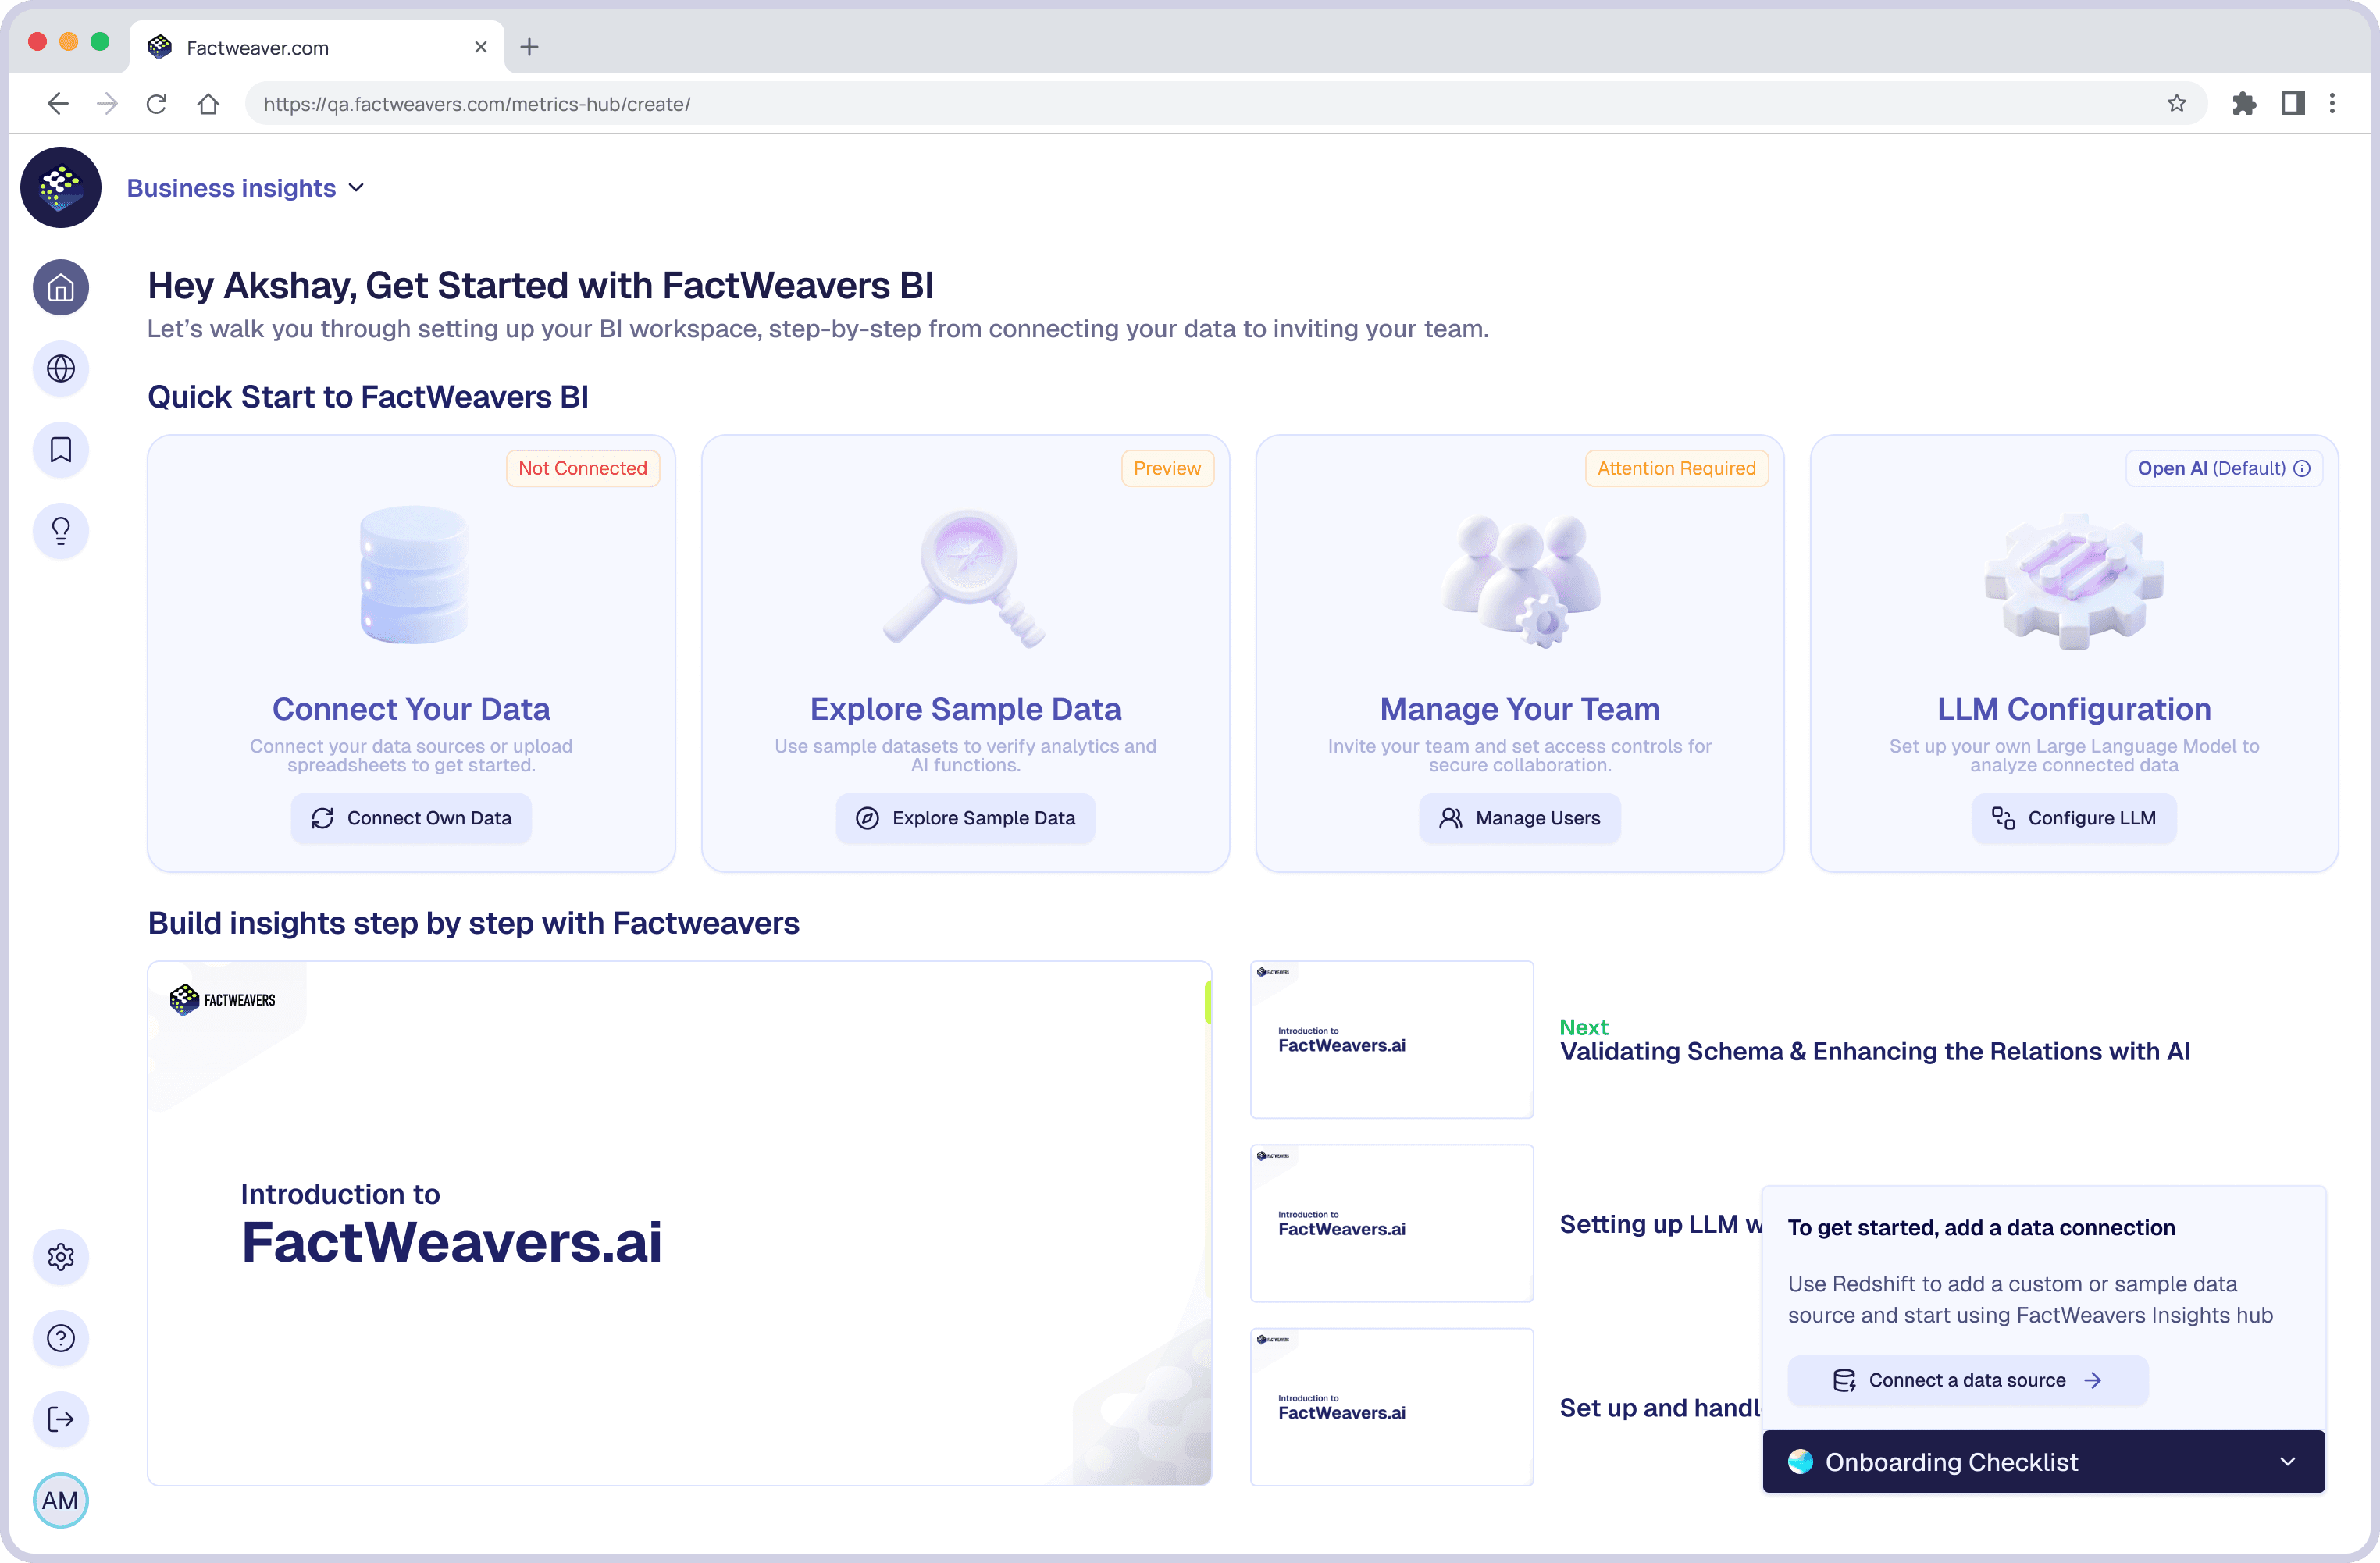
Task: Click the Connect Your Data heading
Action: click(x=411, y=709)
